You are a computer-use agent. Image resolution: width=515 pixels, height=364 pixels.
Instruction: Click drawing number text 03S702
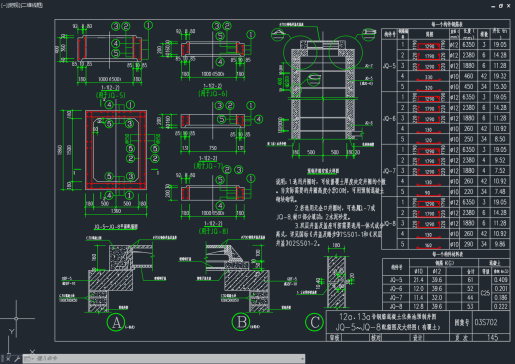click(486, 322)
